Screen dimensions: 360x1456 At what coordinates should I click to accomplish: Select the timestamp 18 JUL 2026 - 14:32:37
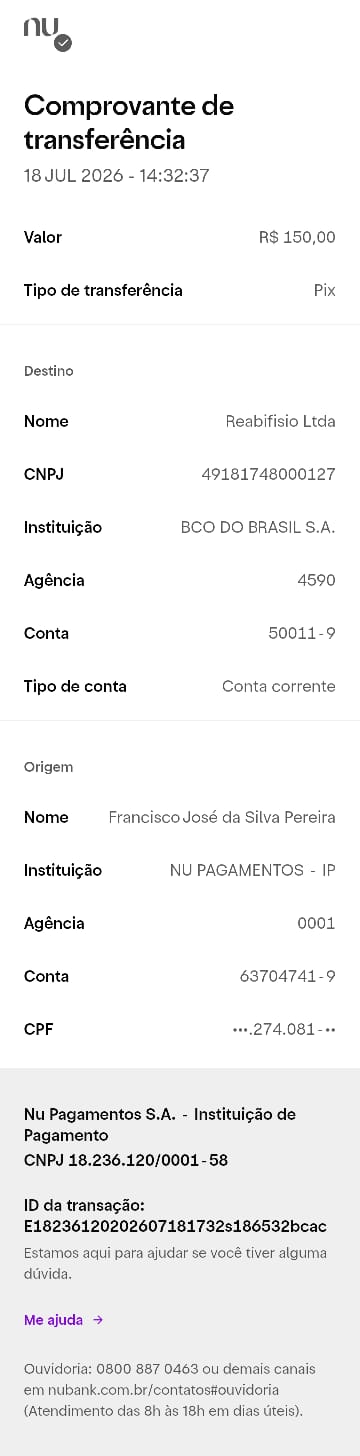pyautogui.click(x=116, y=175)
